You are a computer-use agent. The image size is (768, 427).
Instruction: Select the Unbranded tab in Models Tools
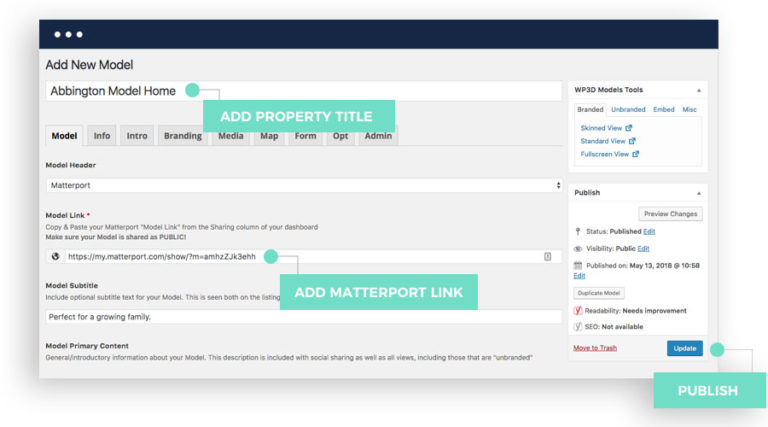[628, 109]
